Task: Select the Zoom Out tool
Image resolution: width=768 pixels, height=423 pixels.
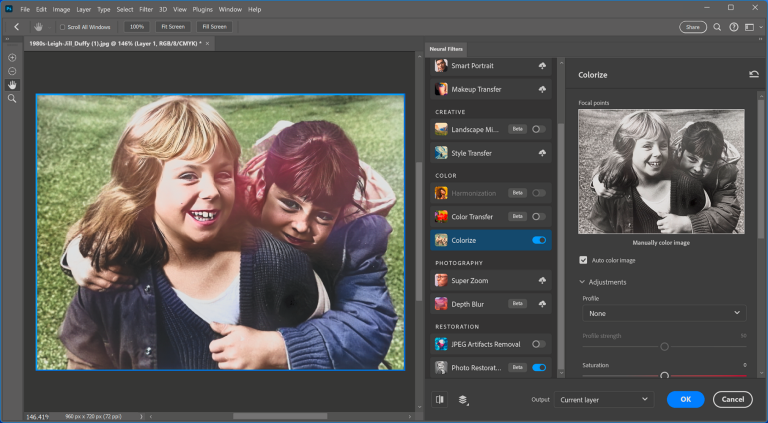Action: coord(12,72)
